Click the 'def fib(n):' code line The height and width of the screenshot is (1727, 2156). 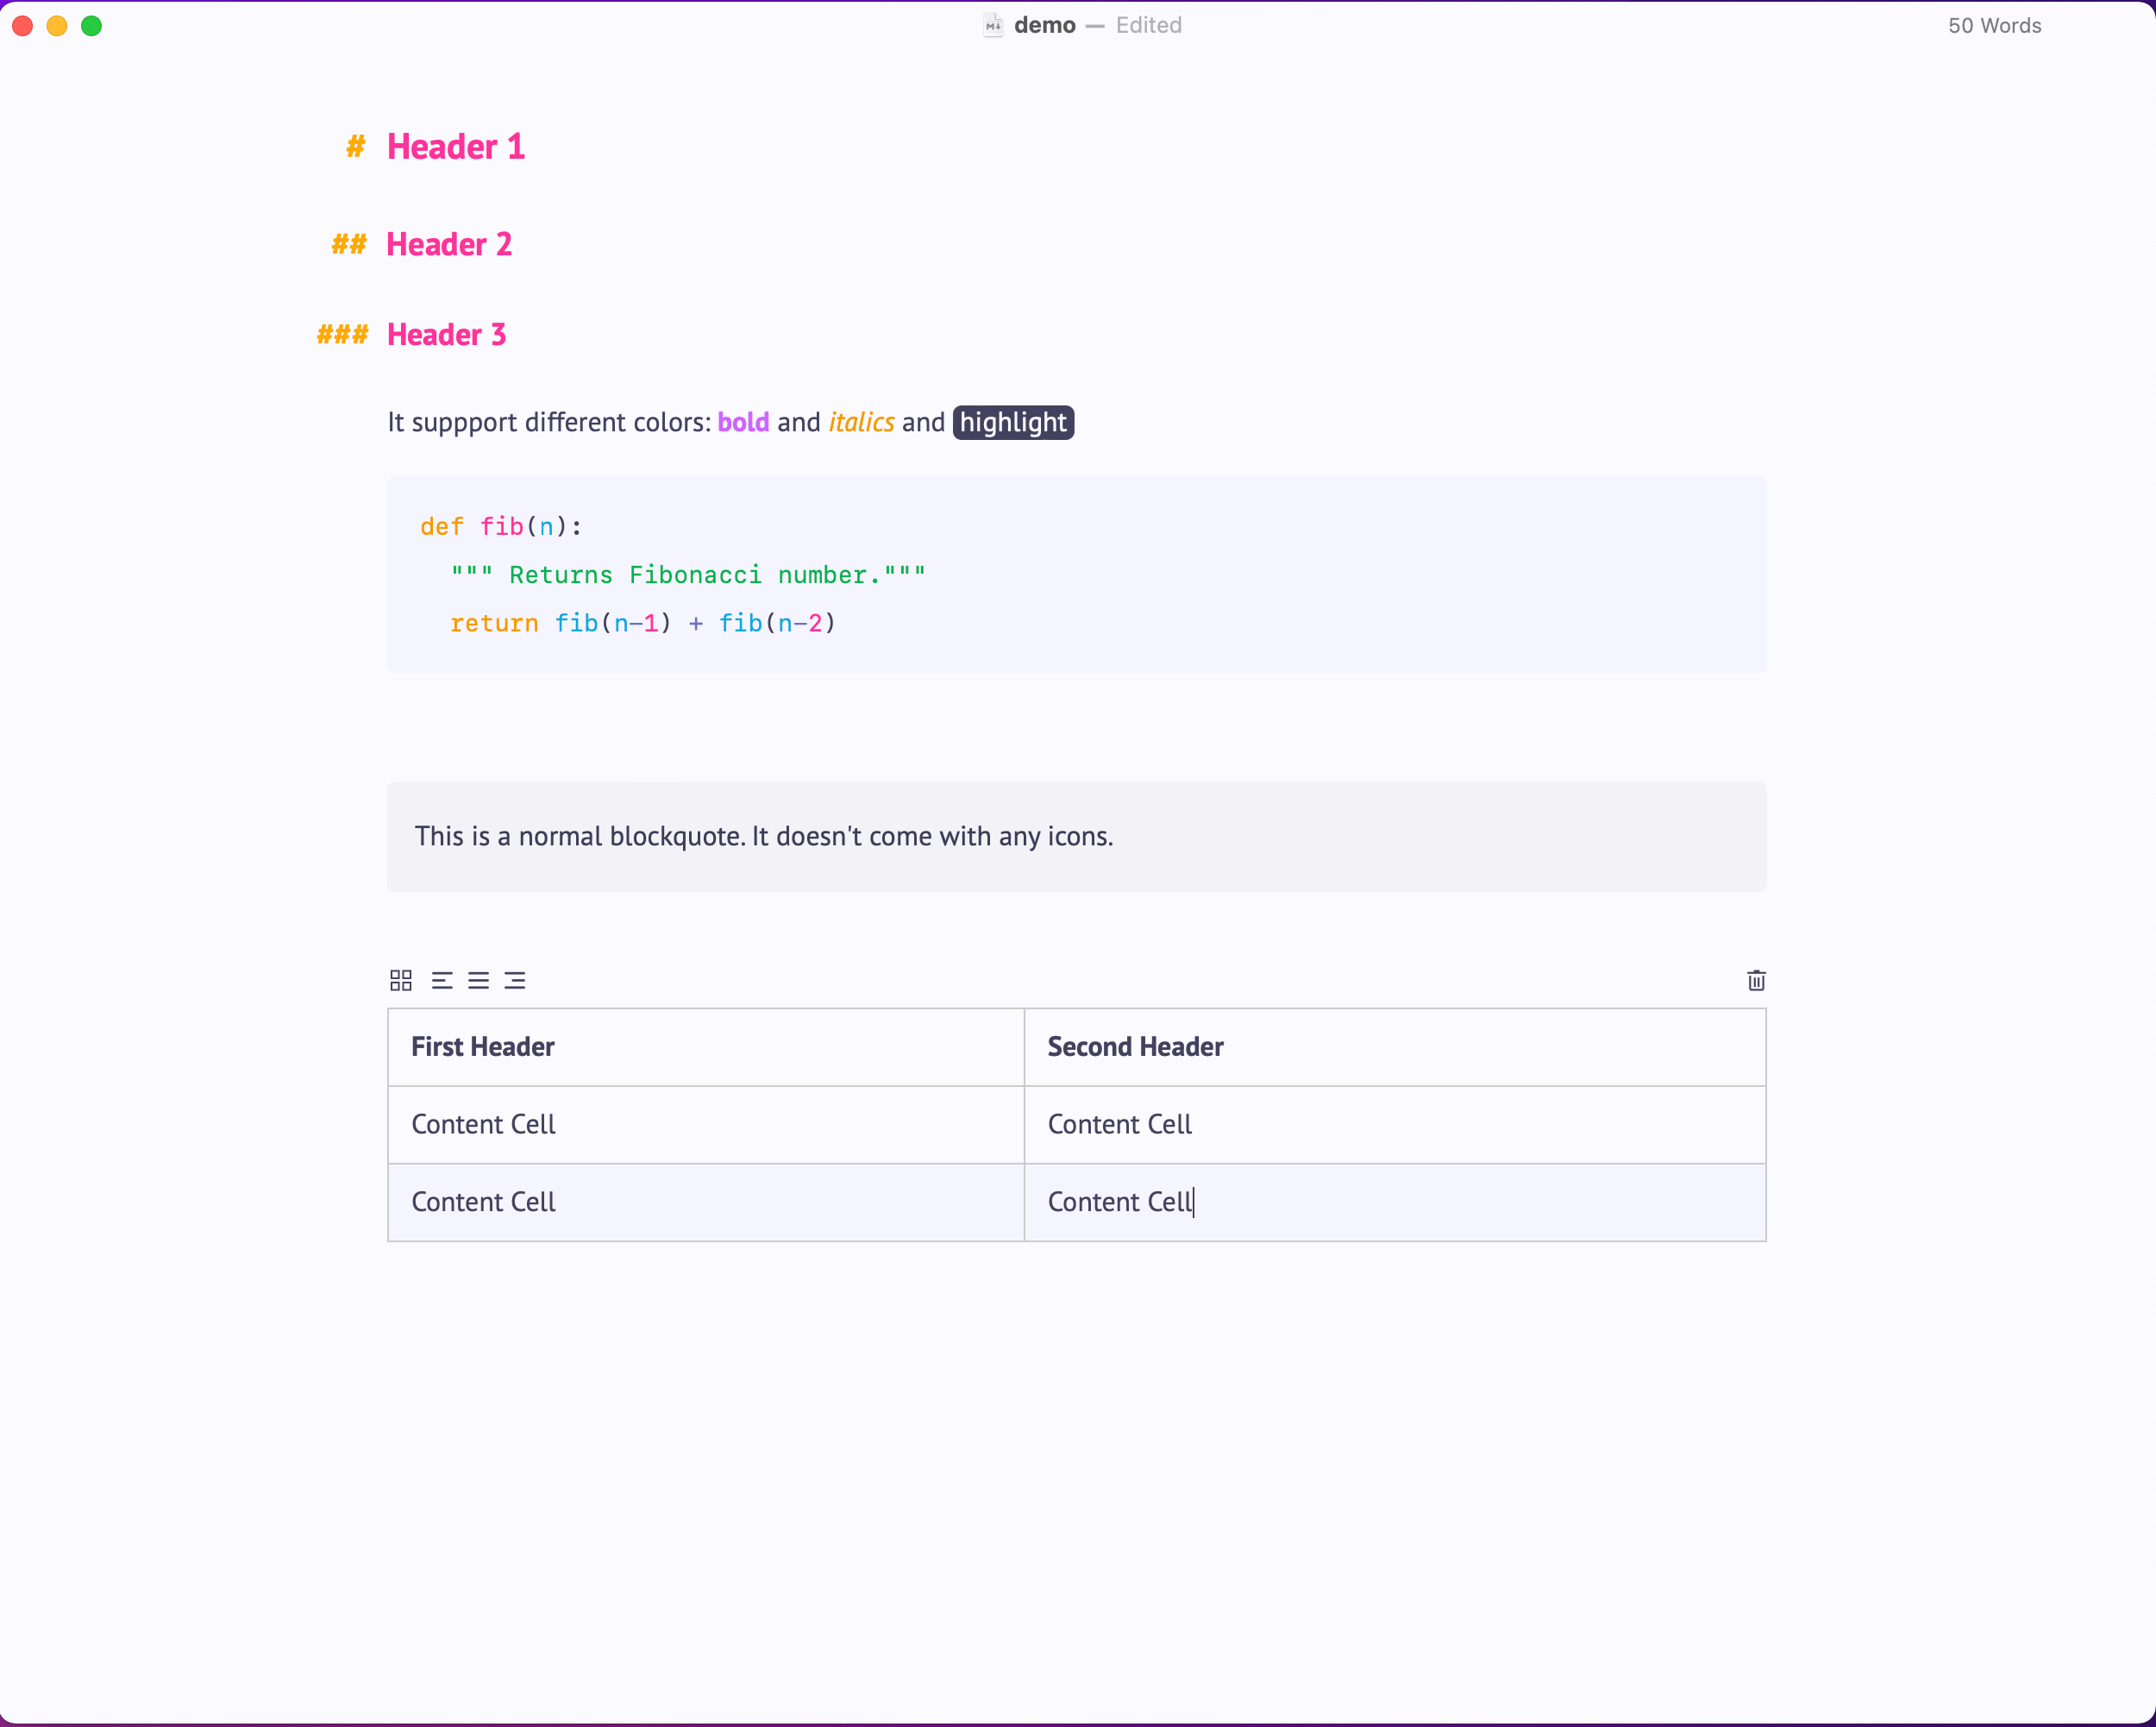[x=501, y=526]
